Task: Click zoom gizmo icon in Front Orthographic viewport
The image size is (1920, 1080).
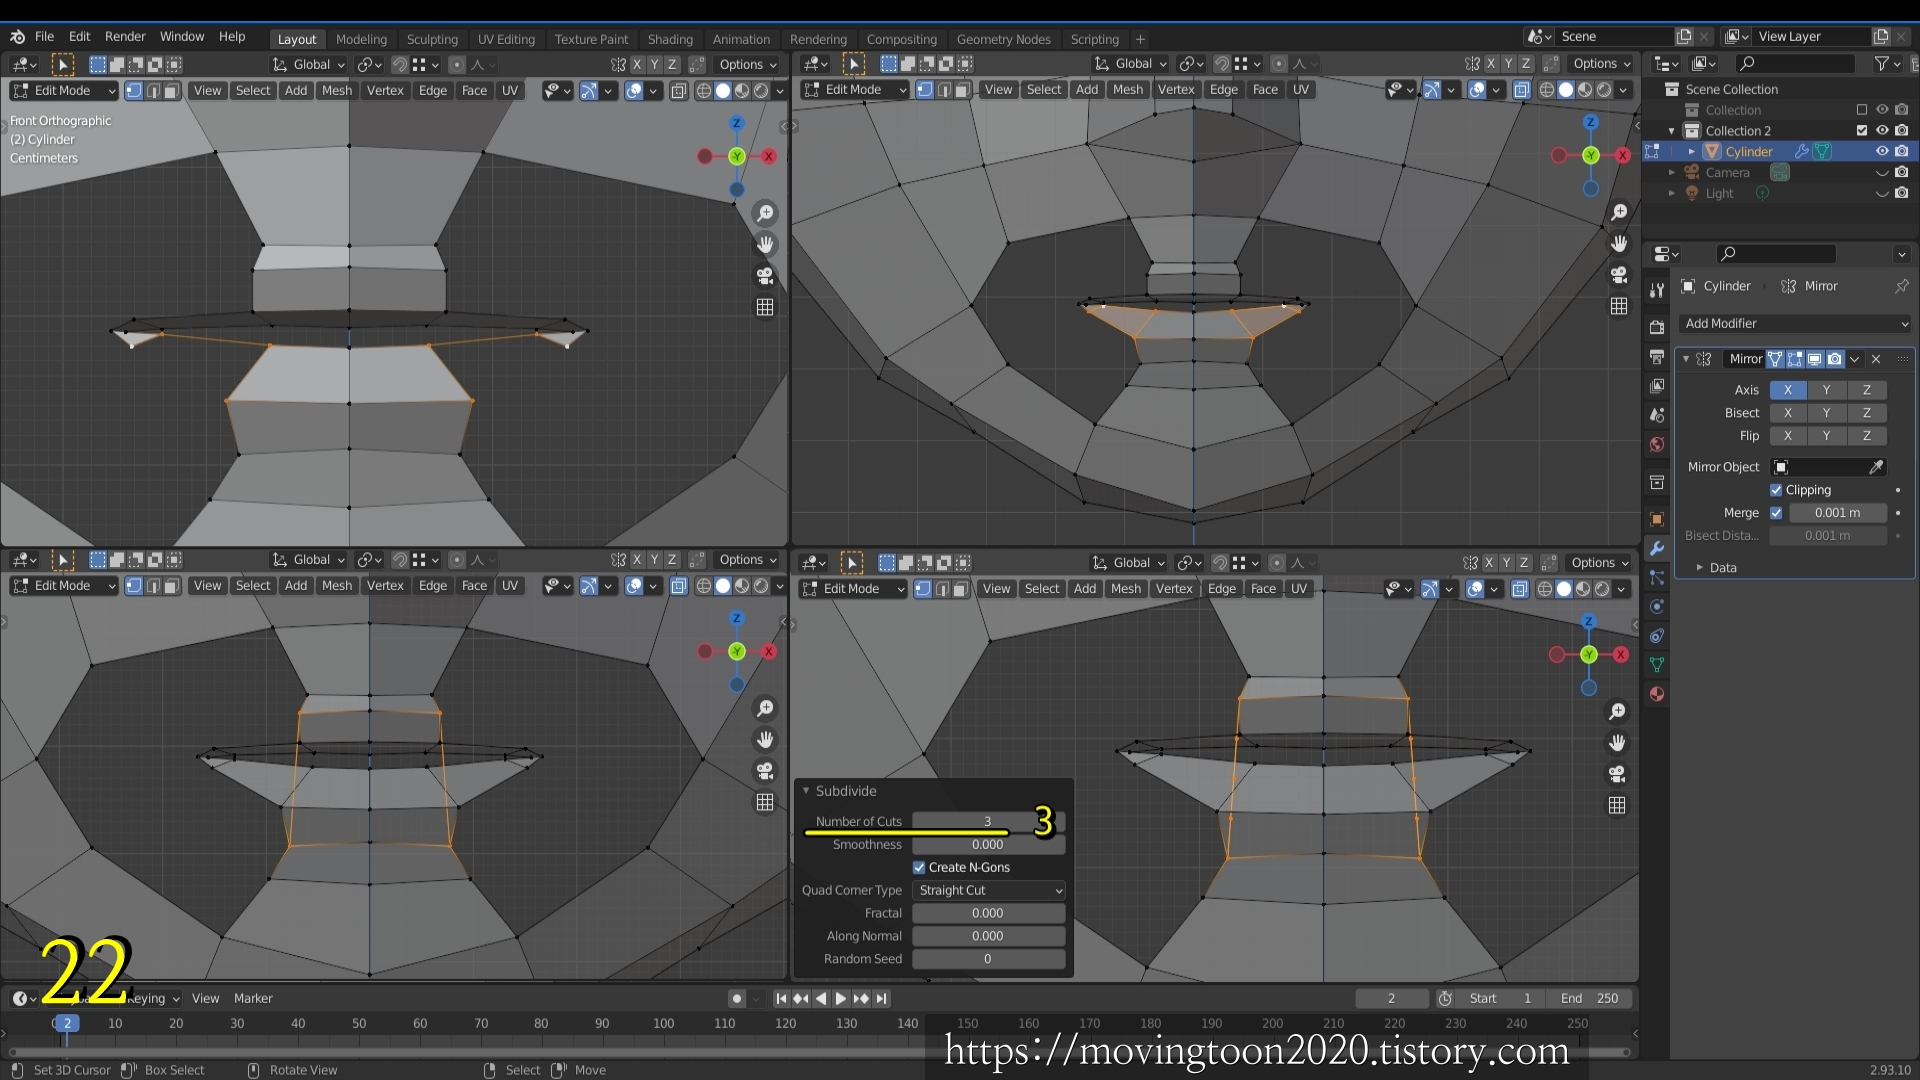Action: [765, 213]
